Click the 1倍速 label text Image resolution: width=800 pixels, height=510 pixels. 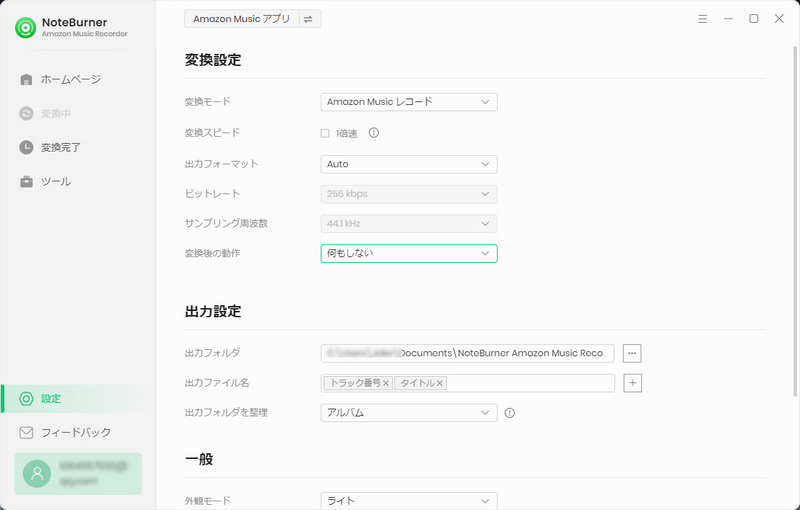click(346, 134)
